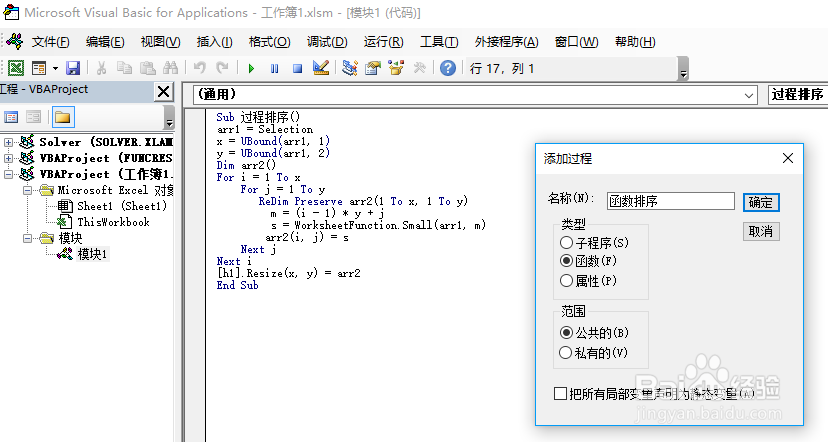Click the Reset stop icon
The width and height of the screenshot is (828, 442).
(297, 69)
